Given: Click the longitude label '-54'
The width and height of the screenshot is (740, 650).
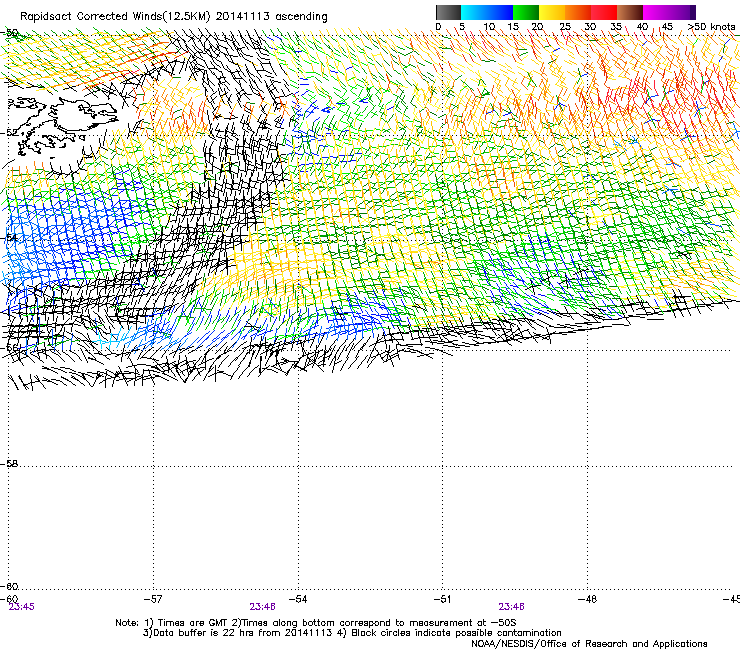Looking at the screenshot, I should (x=298, y=599).
